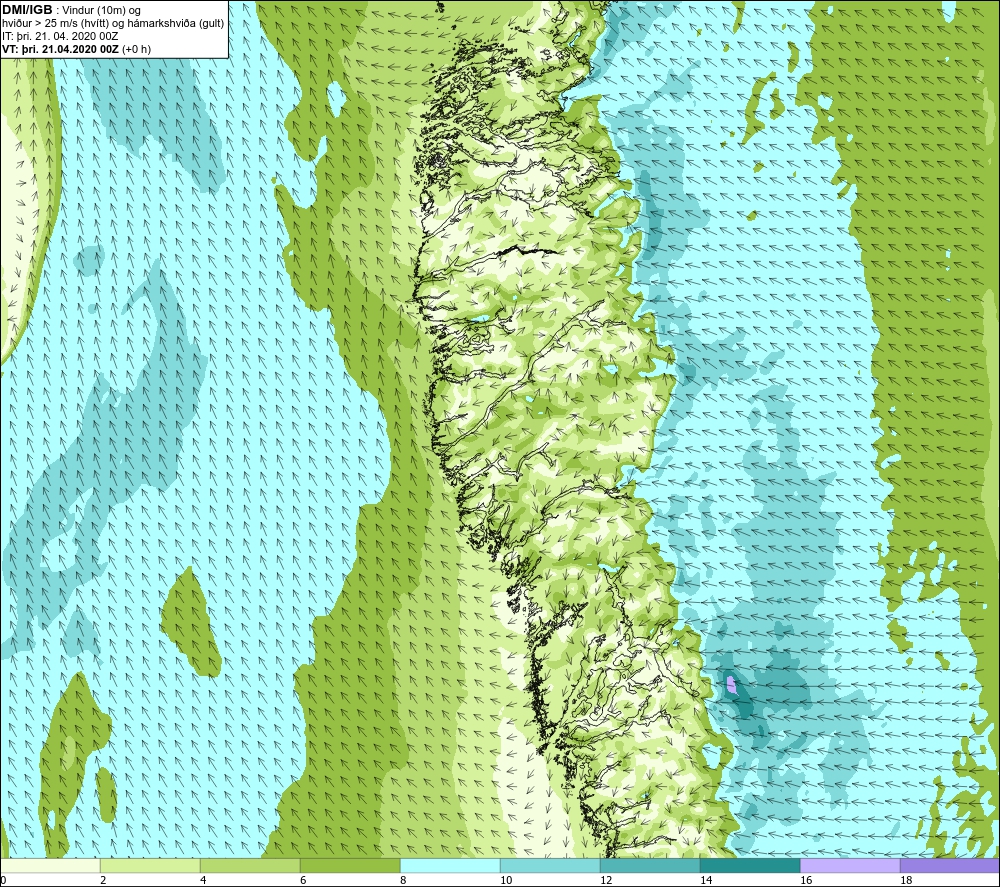1000x887 pixels.
Task: Click the 'VT: þri. 21.04.2020 00Z' line
Action: [61, 49]
